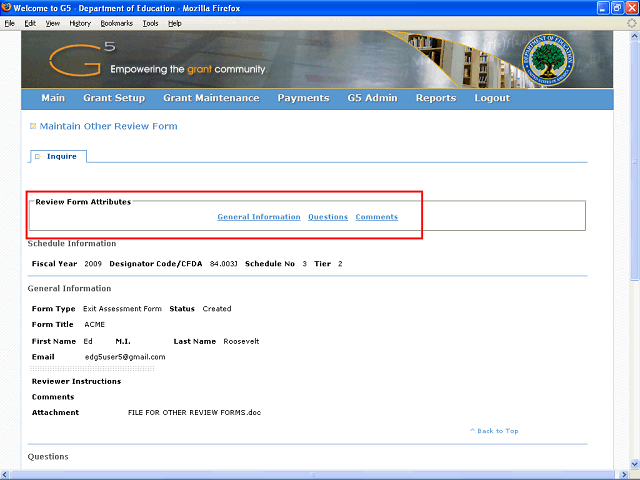Click the Fiscal Year value 2009
Image resolution: width=640 pixels, height=480 pixels.
(x=93, y=264)
